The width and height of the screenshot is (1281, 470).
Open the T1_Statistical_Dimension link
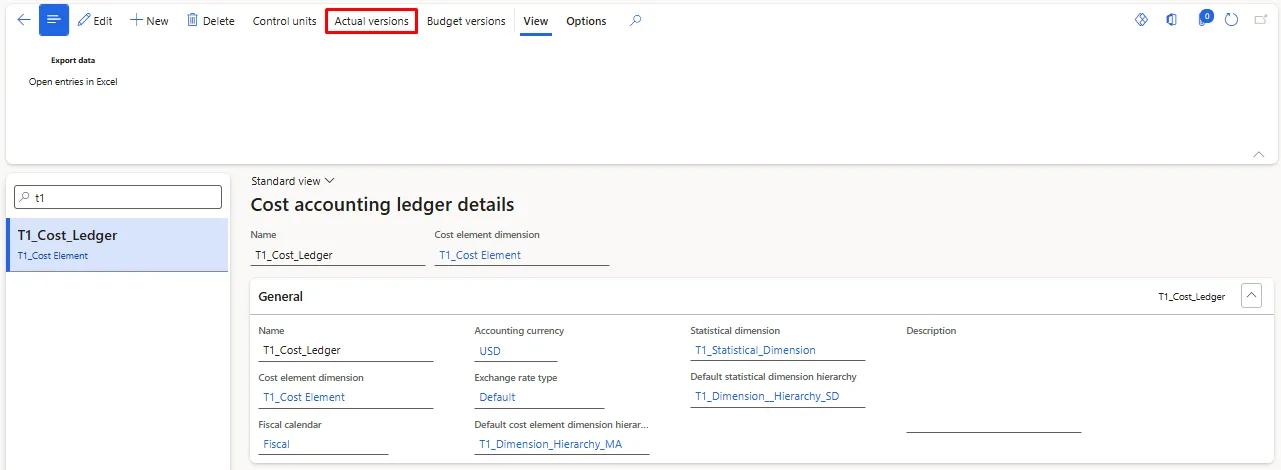click(x=755, y=350)
